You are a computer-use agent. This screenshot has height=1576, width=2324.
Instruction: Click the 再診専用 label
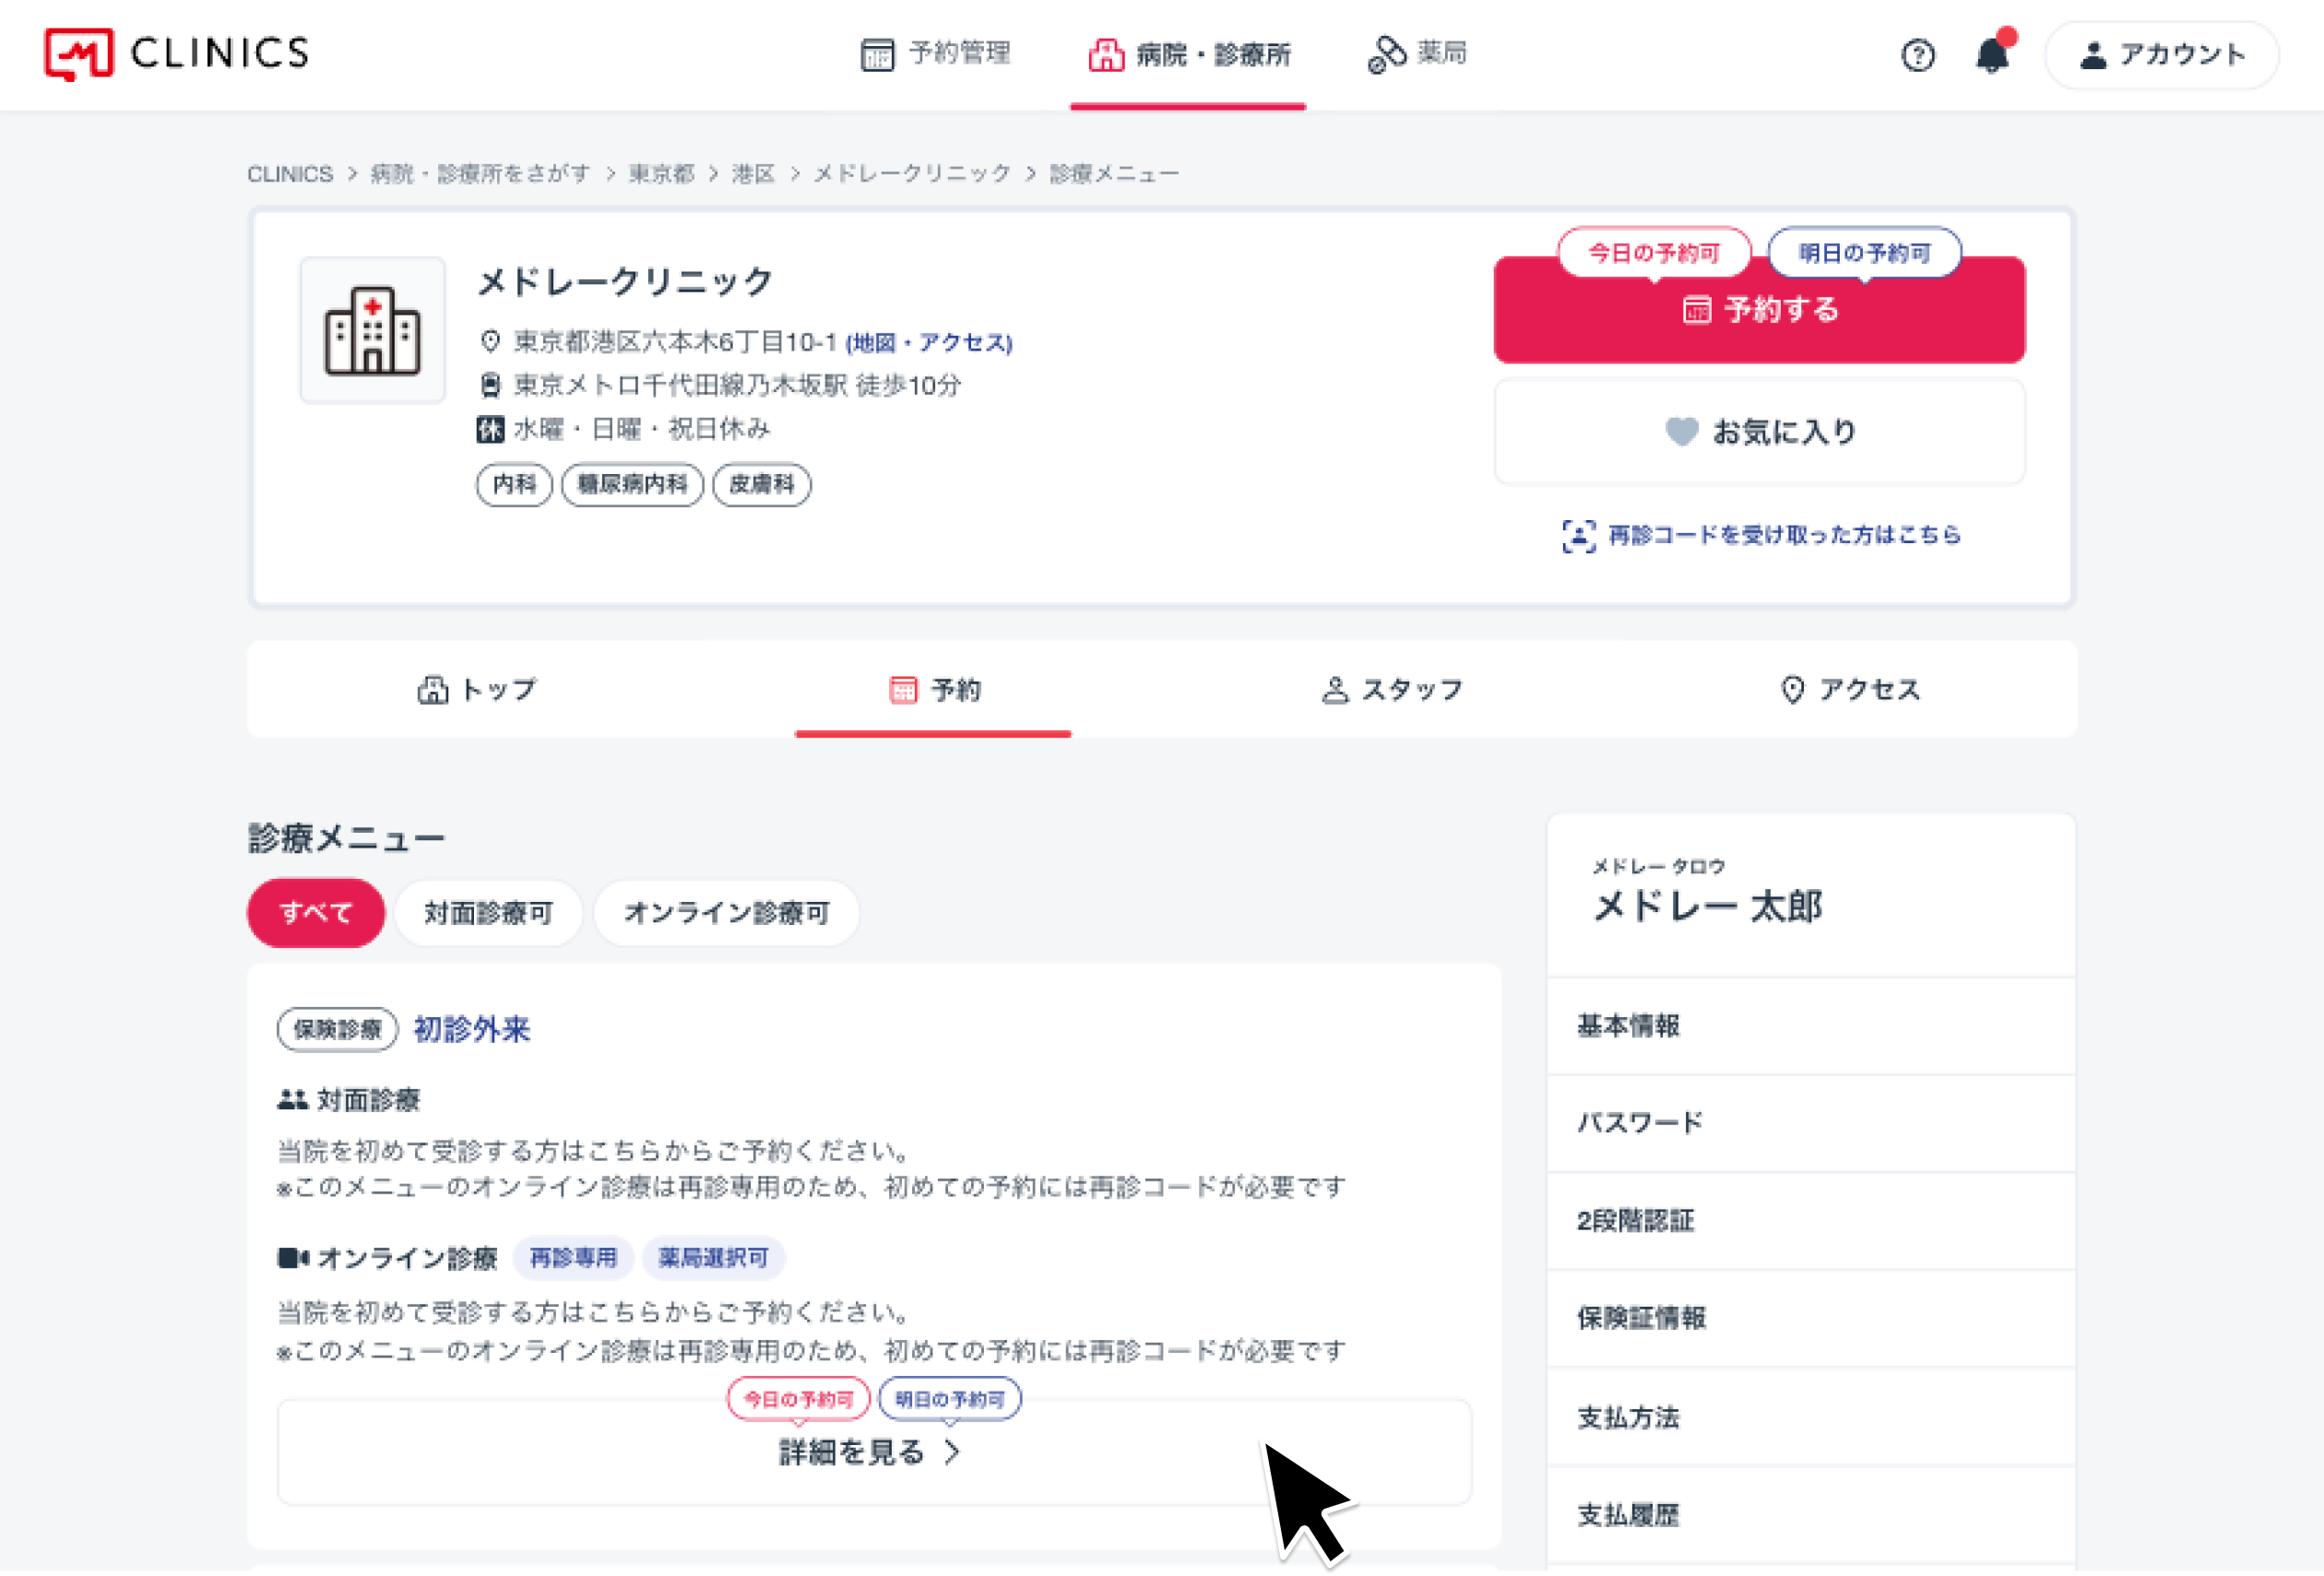574,1260
